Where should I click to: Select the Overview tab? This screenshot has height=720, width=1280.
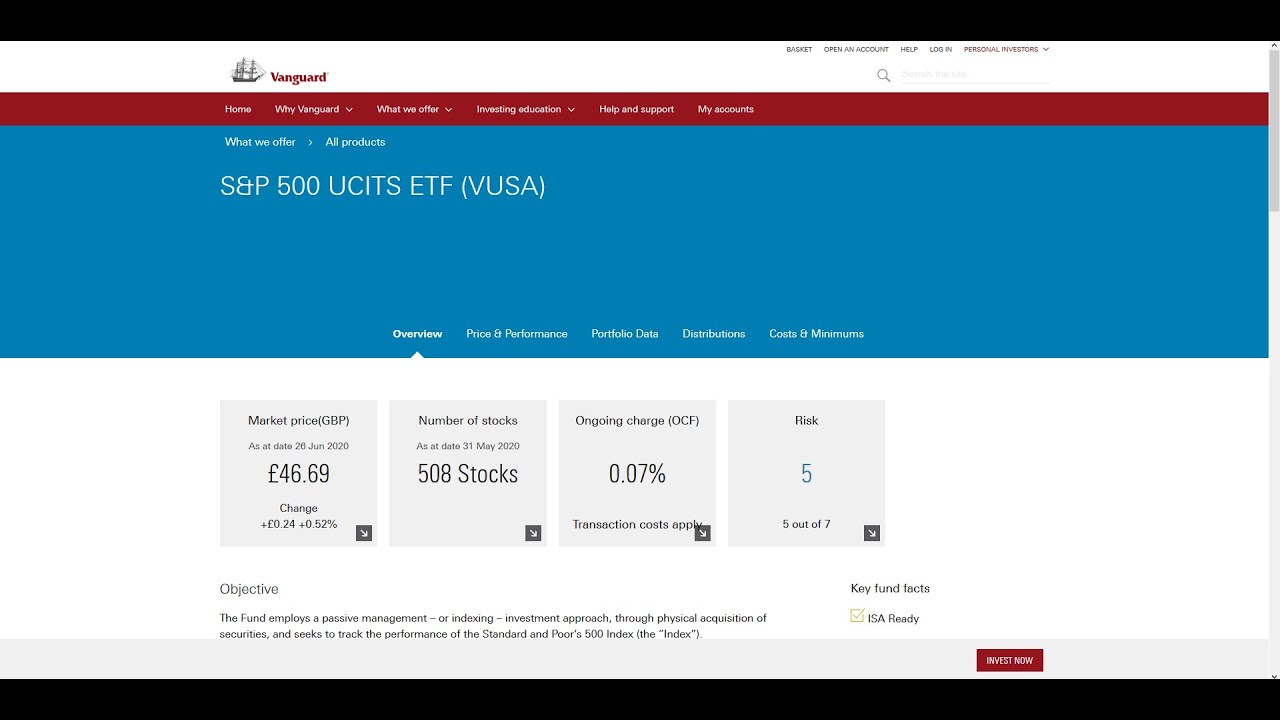pos(417,334)
